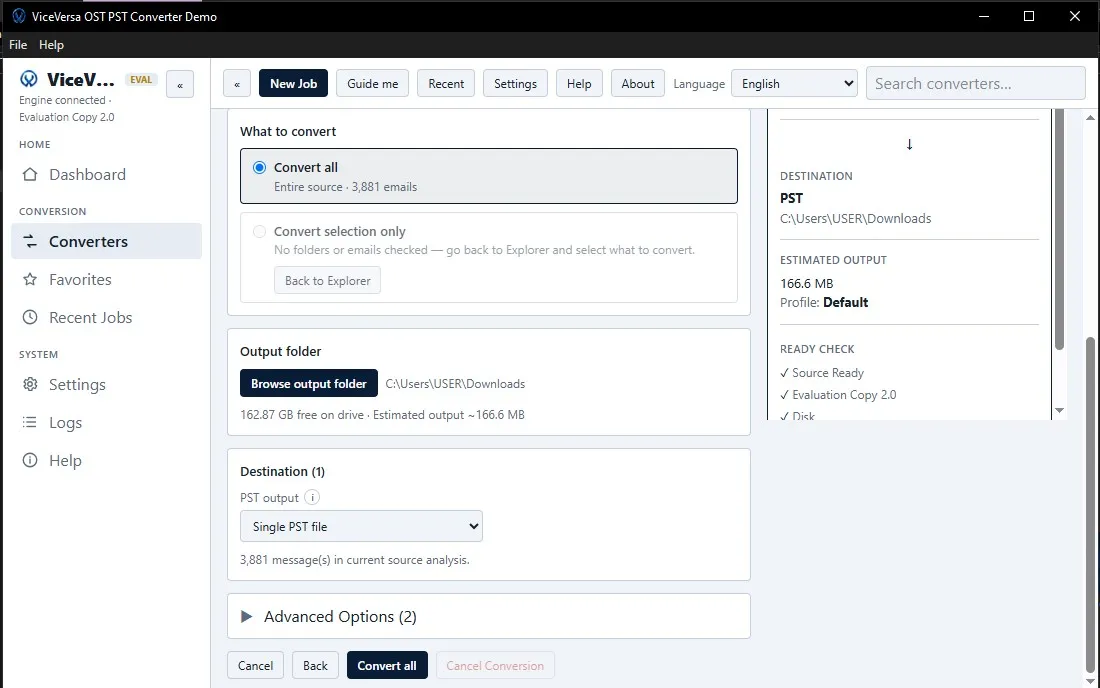Click the Dashboard home icon

click(29, 174)
